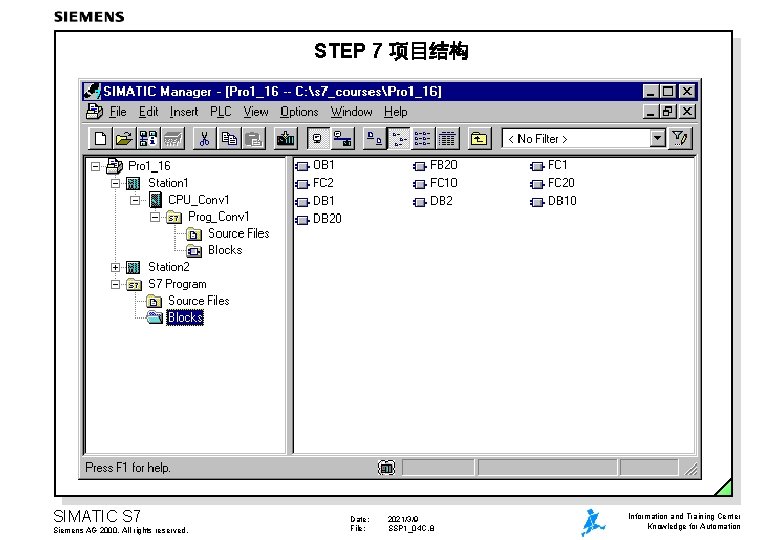
Task: Open the Options menu
Action: 299,112
